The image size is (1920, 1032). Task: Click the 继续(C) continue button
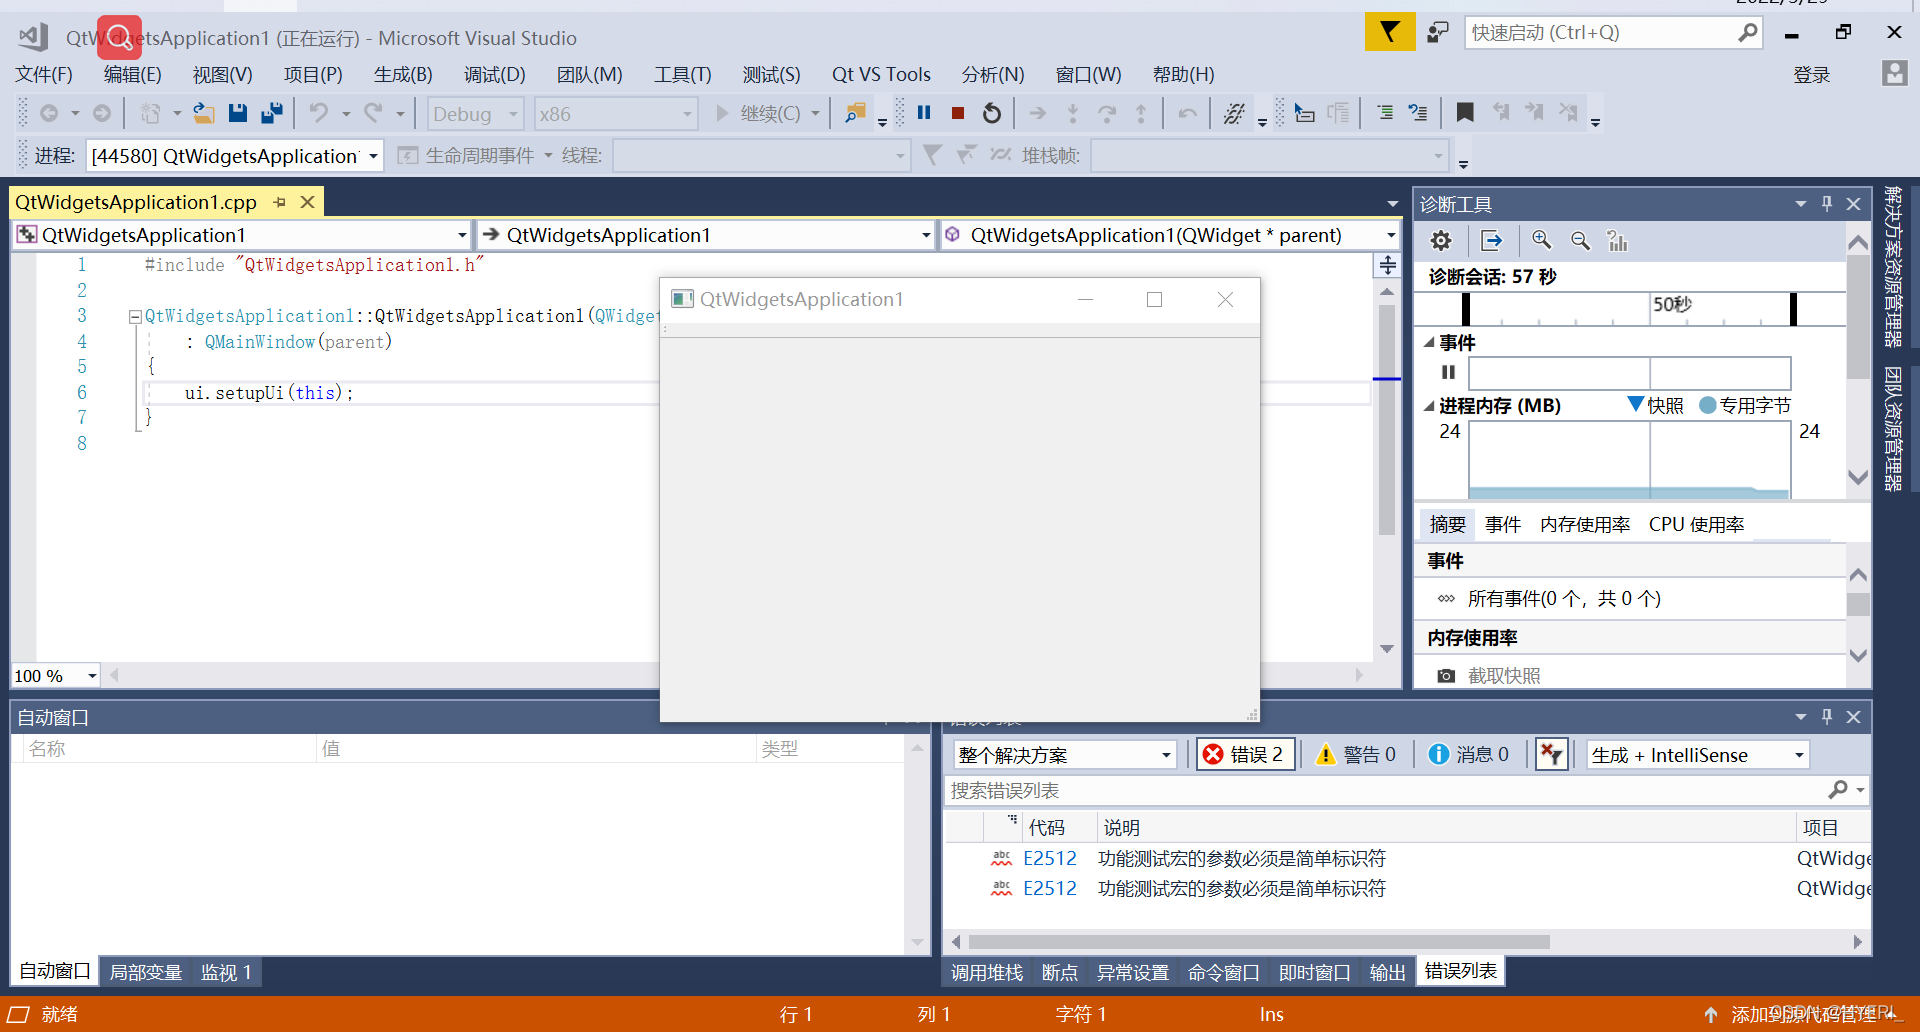(760, 114)
